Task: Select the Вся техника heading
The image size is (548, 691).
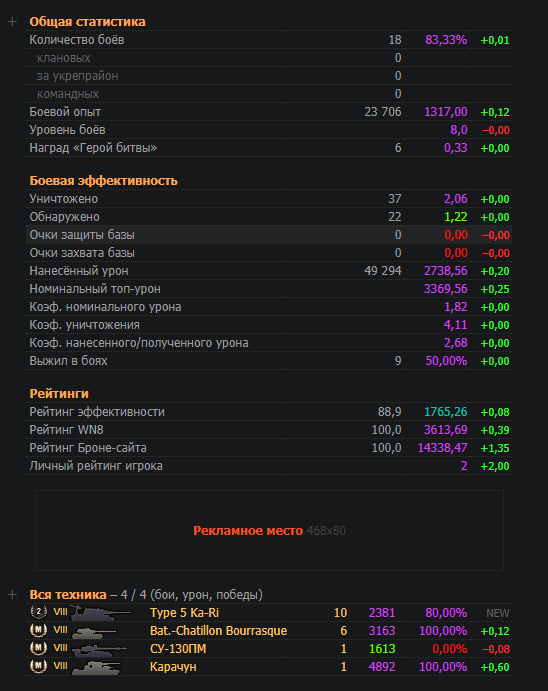Action: pos(68,594)
